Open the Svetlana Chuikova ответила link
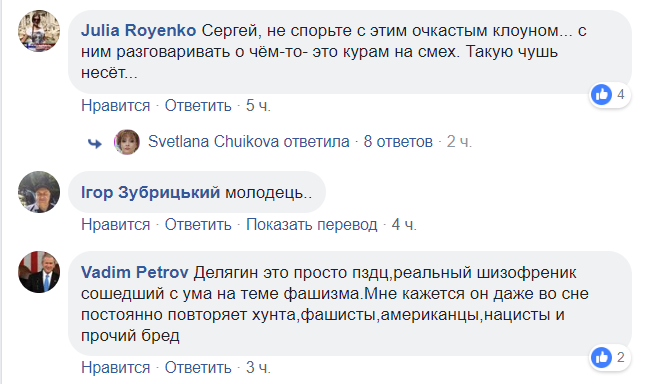Image resolution: width=668 pixels, height=384 pixels. point(248,141)
